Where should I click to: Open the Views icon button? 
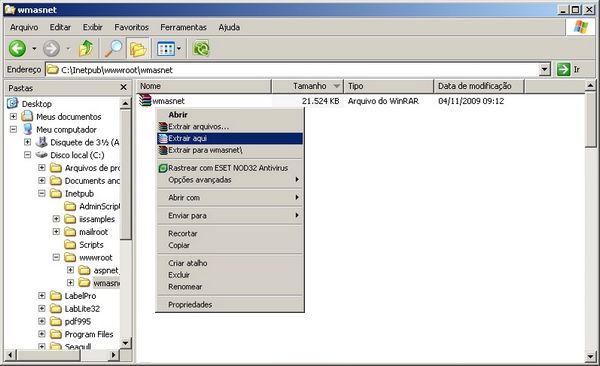(x=166, y=49)
